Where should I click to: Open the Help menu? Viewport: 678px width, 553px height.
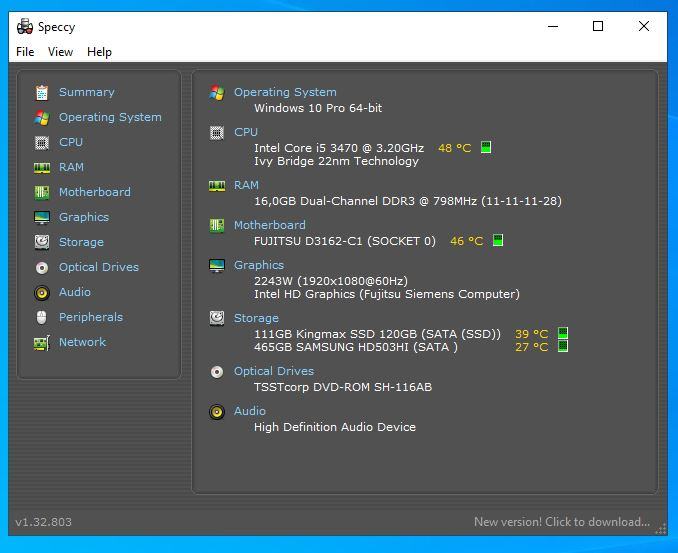tap(99, 52)
